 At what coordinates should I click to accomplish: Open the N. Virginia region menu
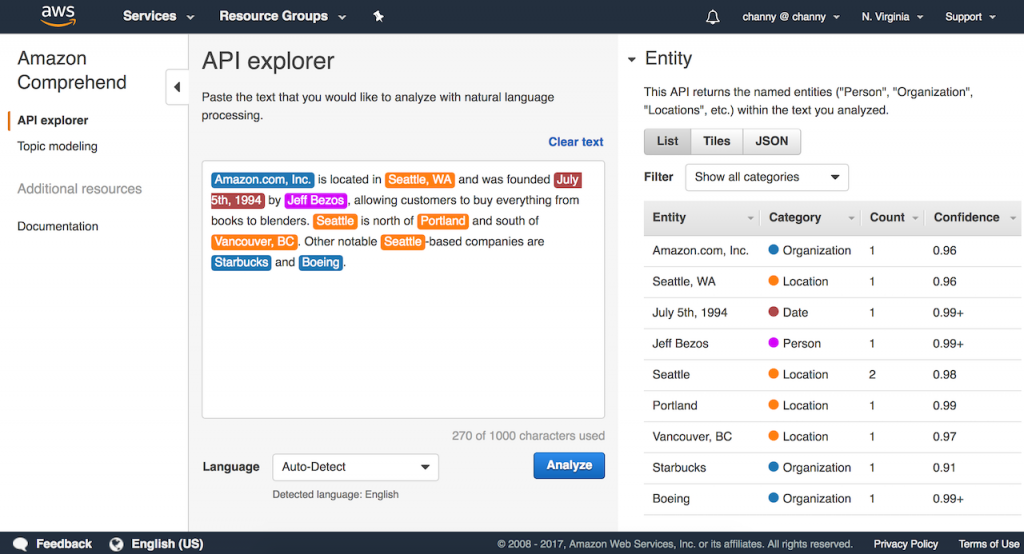(892, 17)
